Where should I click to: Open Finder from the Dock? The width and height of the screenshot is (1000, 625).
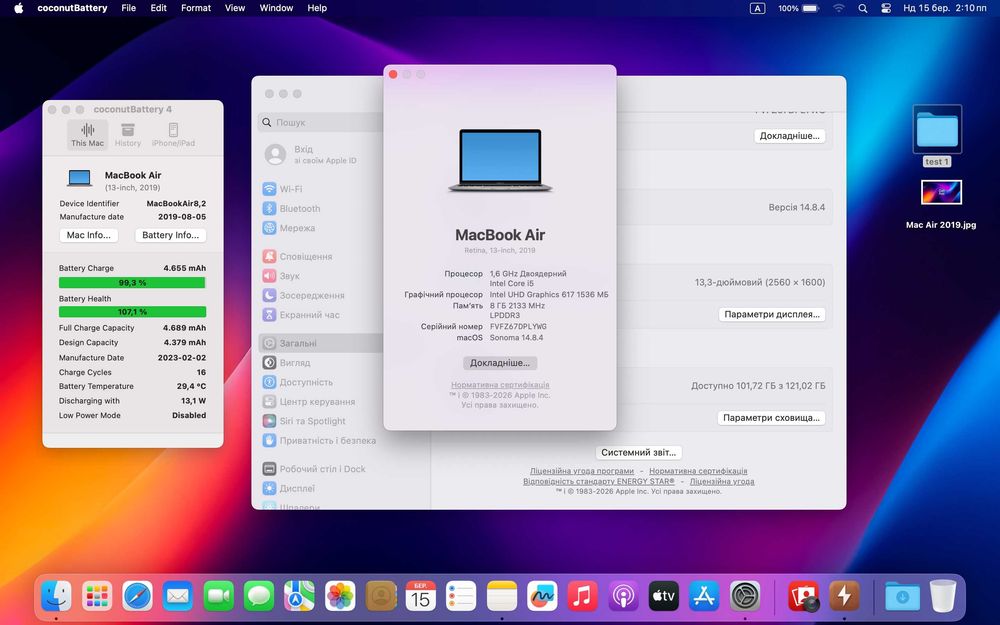pos(56,596)
